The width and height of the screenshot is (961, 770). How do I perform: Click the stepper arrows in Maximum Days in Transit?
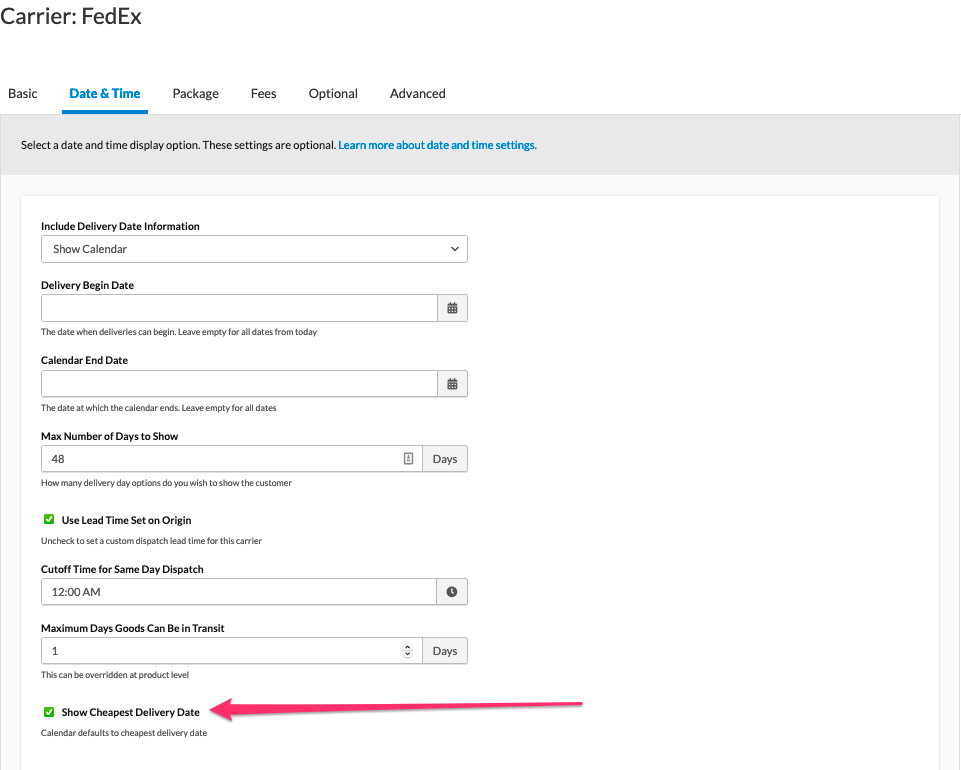407,651
